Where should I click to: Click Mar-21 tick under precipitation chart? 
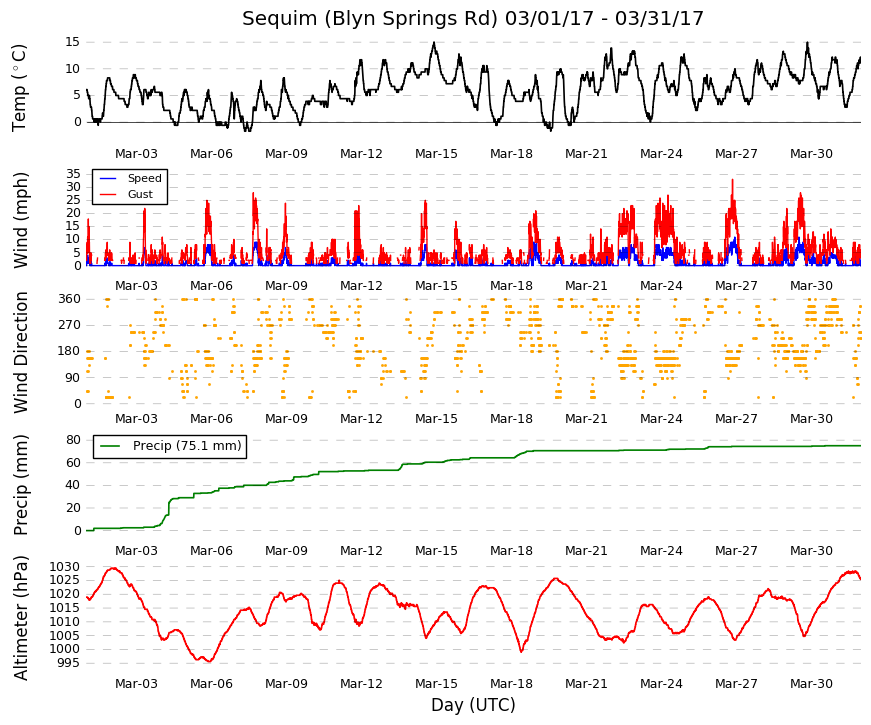tap(586, 551)
